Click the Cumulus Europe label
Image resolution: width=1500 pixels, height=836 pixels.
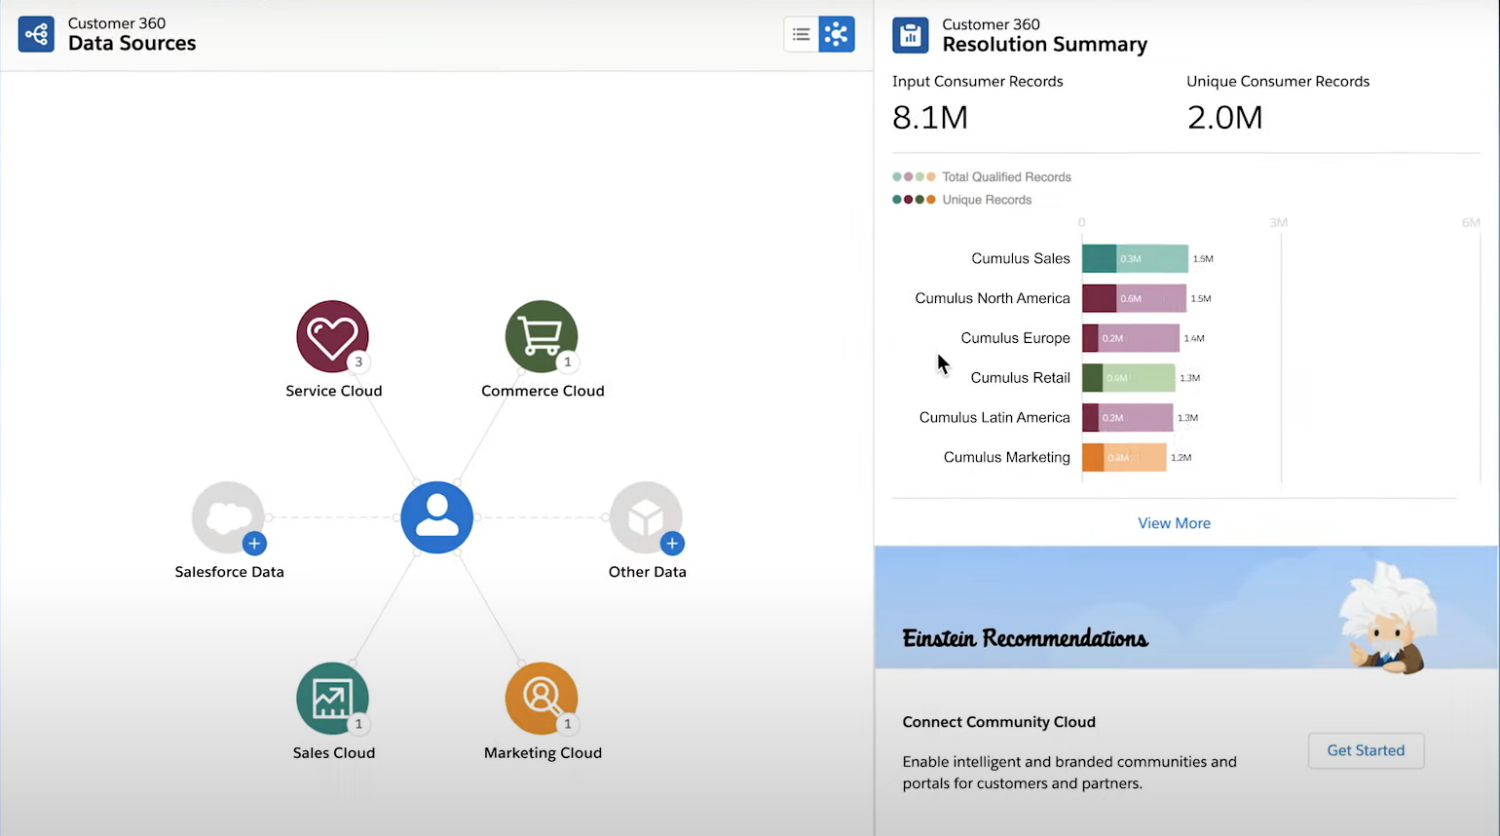coord(1015,338)
